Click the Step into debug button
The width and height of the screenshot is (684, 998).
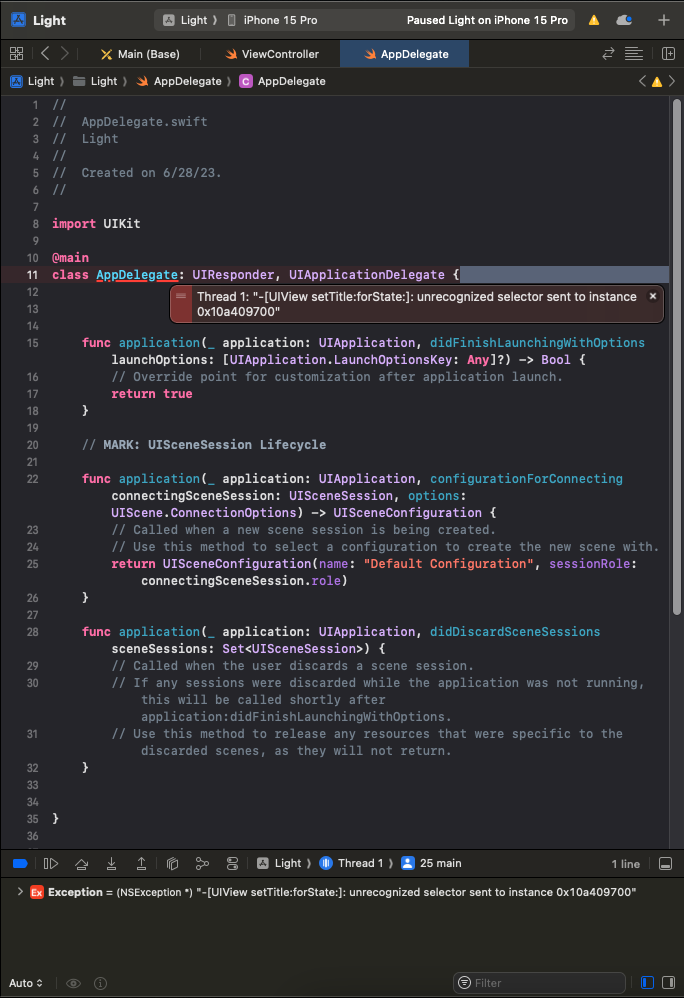click(111, 863)
